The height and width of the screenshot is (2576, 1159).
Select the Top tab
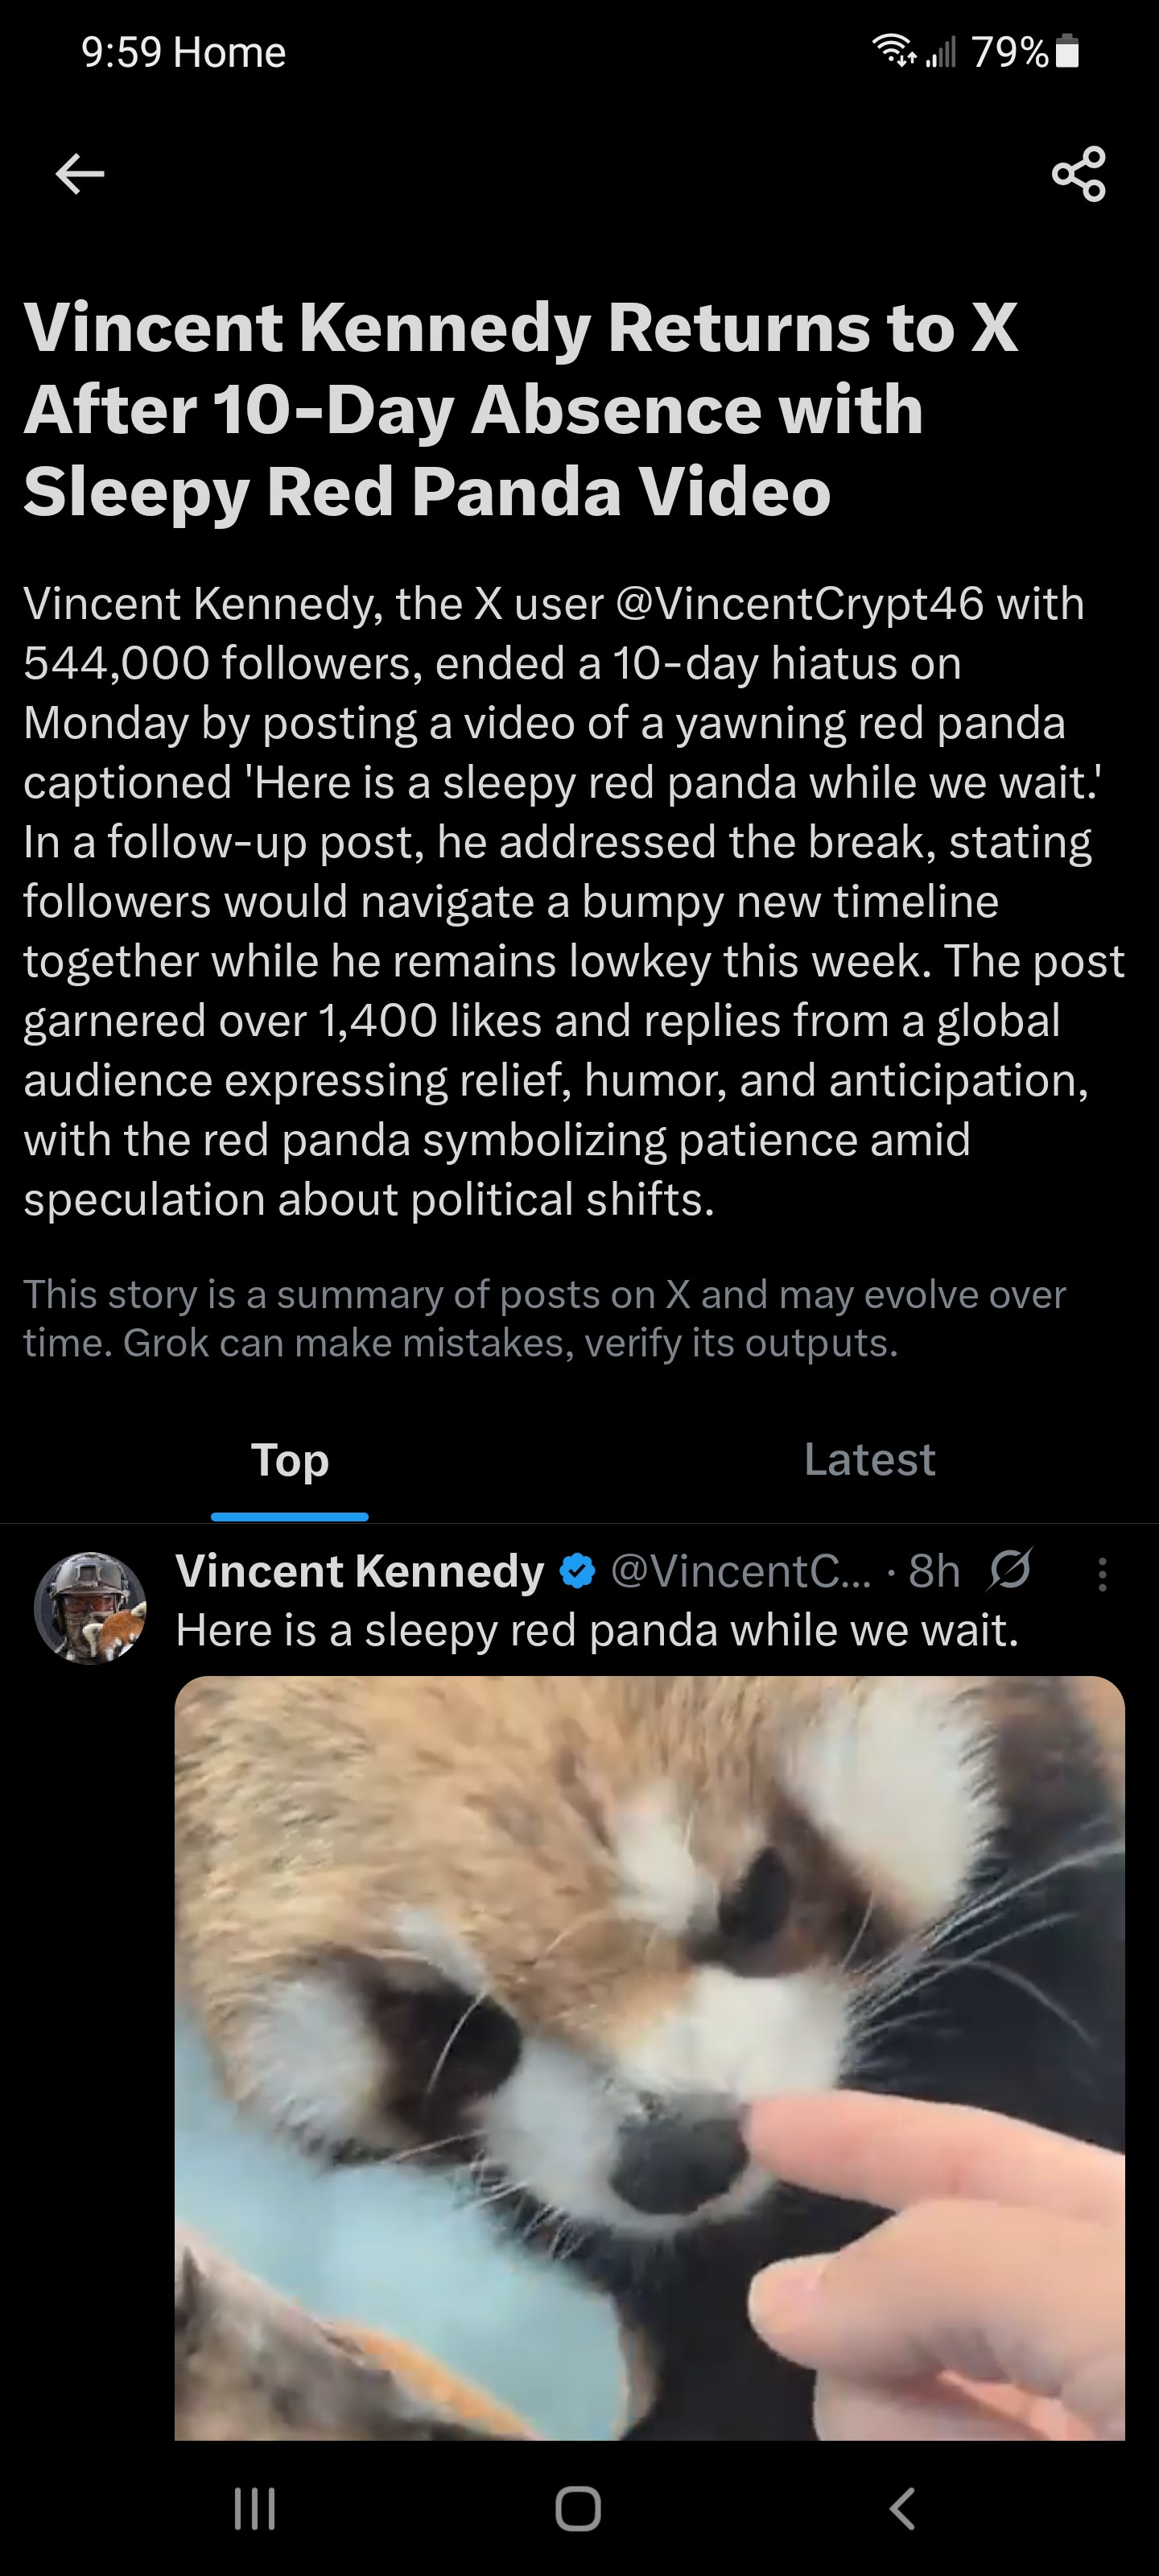click(290, 1460)
